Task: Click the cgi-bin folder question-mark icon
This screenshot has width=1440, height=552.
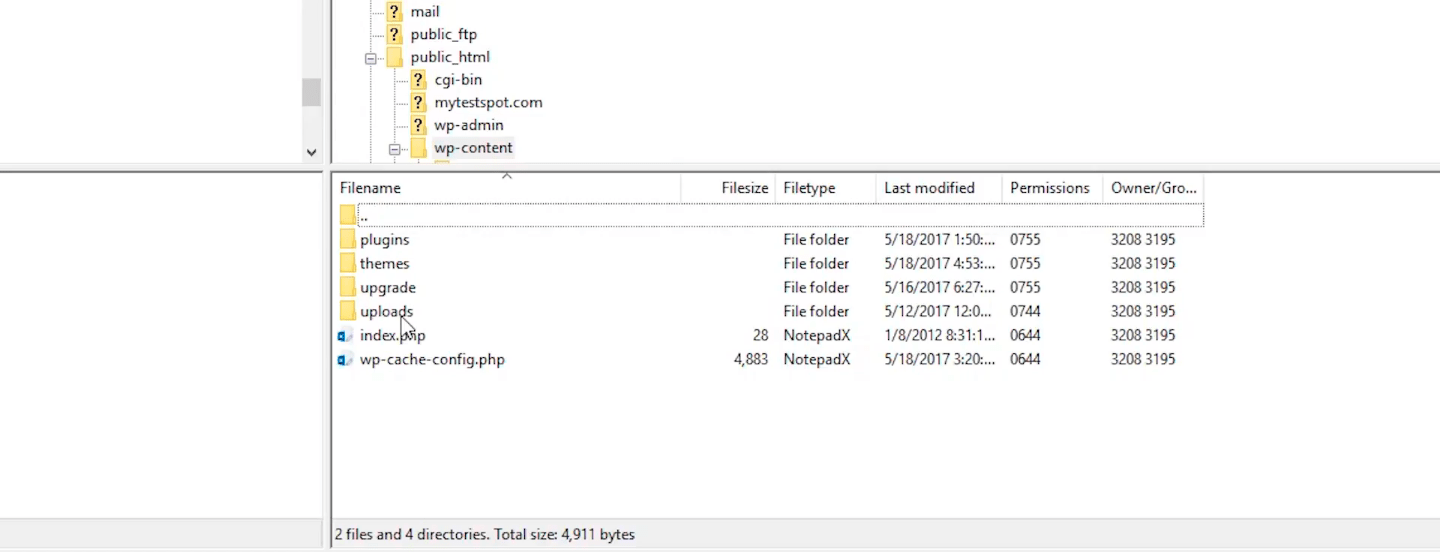Action: coord(418,80)
